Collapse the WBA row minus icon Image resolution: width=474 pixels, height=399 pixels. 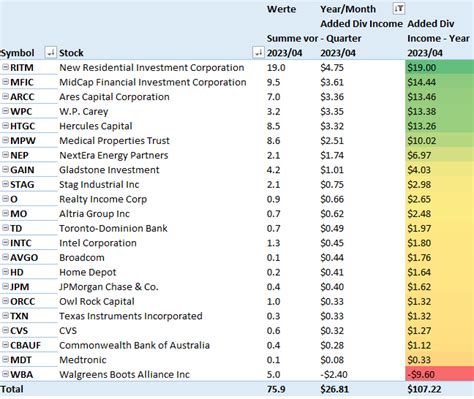click(x=5, y=374)
